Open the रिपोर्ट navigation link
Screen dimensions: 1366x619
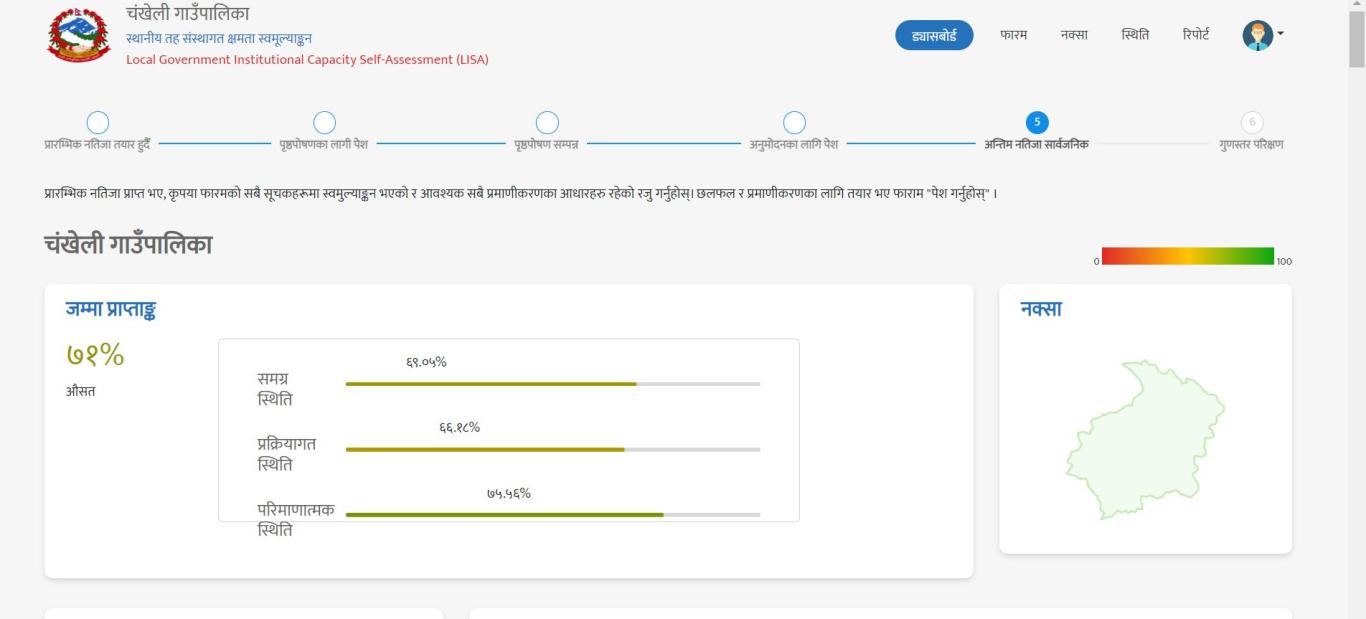click(1195, 35)
